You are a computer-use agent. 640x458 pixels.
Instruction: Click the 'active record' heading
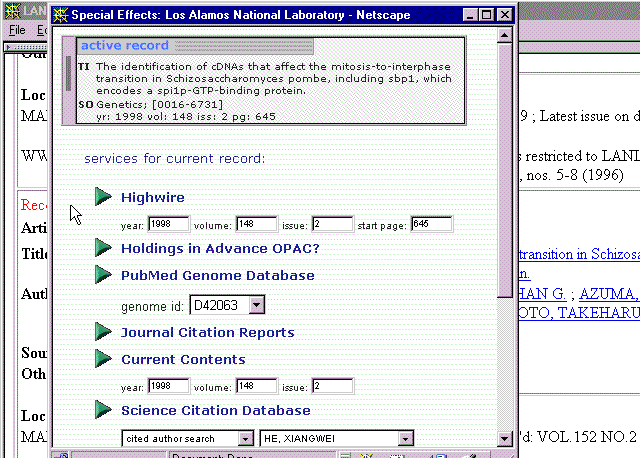click(125, 45)
